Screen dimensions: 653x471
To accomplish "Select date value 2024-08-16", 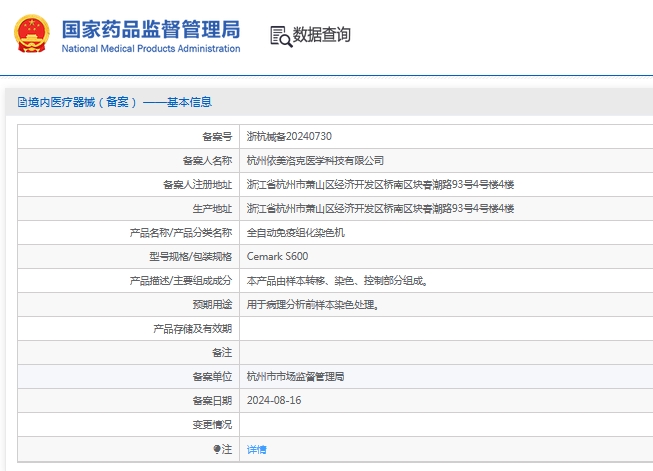I will (x=274, y=400).
